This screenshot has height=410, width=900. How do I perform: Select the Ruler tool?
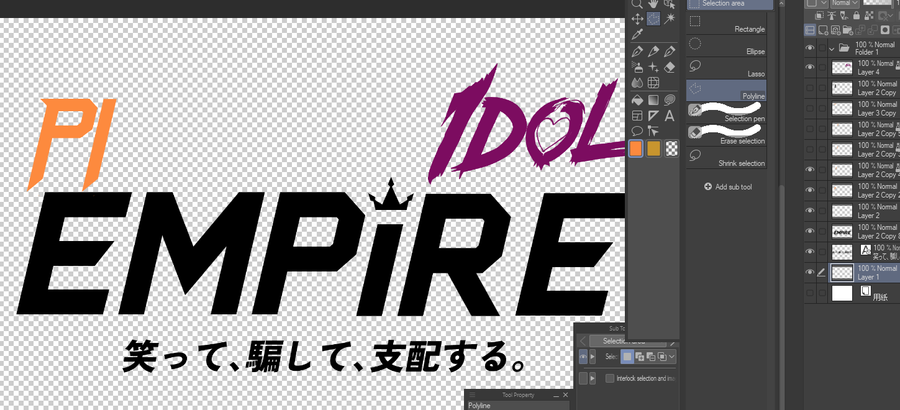point(653,115)
